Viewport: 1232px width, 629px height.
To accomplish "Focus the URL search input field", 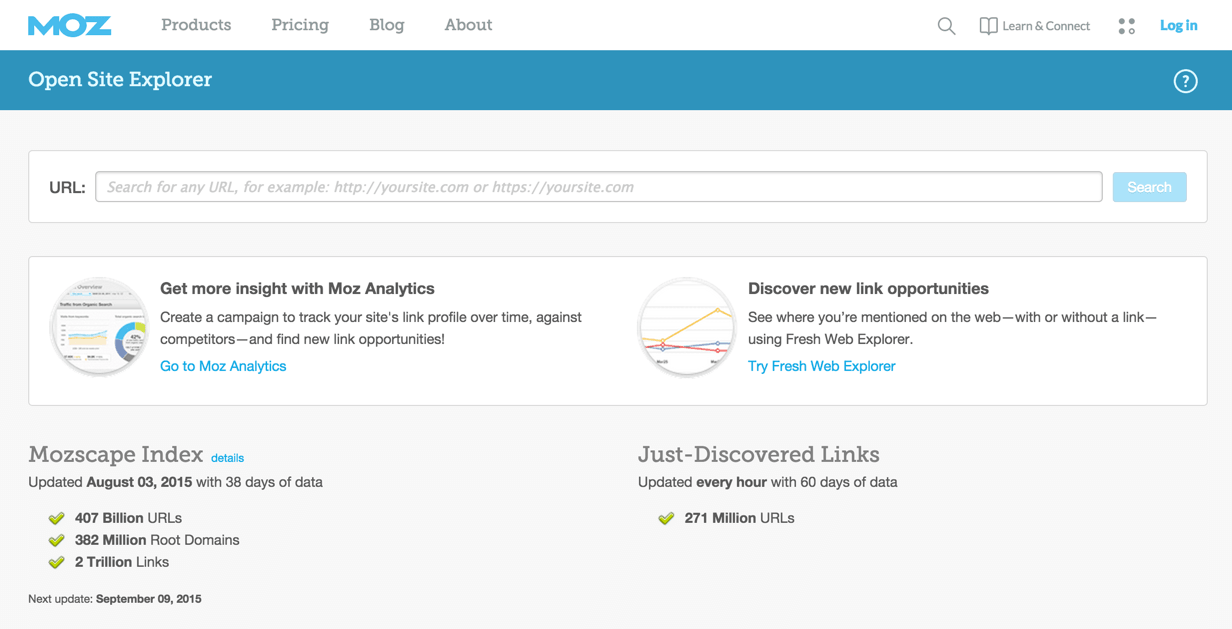I will [599, 187].
